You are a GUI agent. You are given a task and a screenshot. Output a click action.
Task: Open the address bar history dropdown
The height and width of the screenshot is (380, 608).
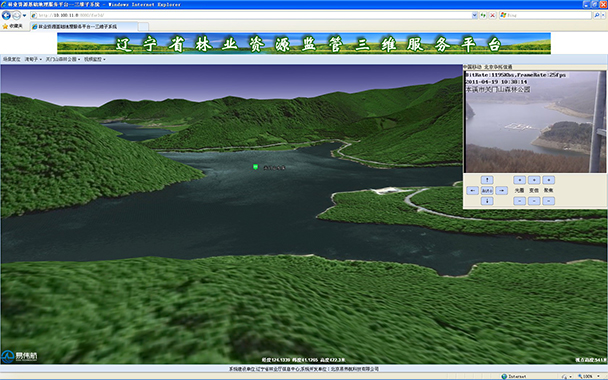(x=475, y=15)
